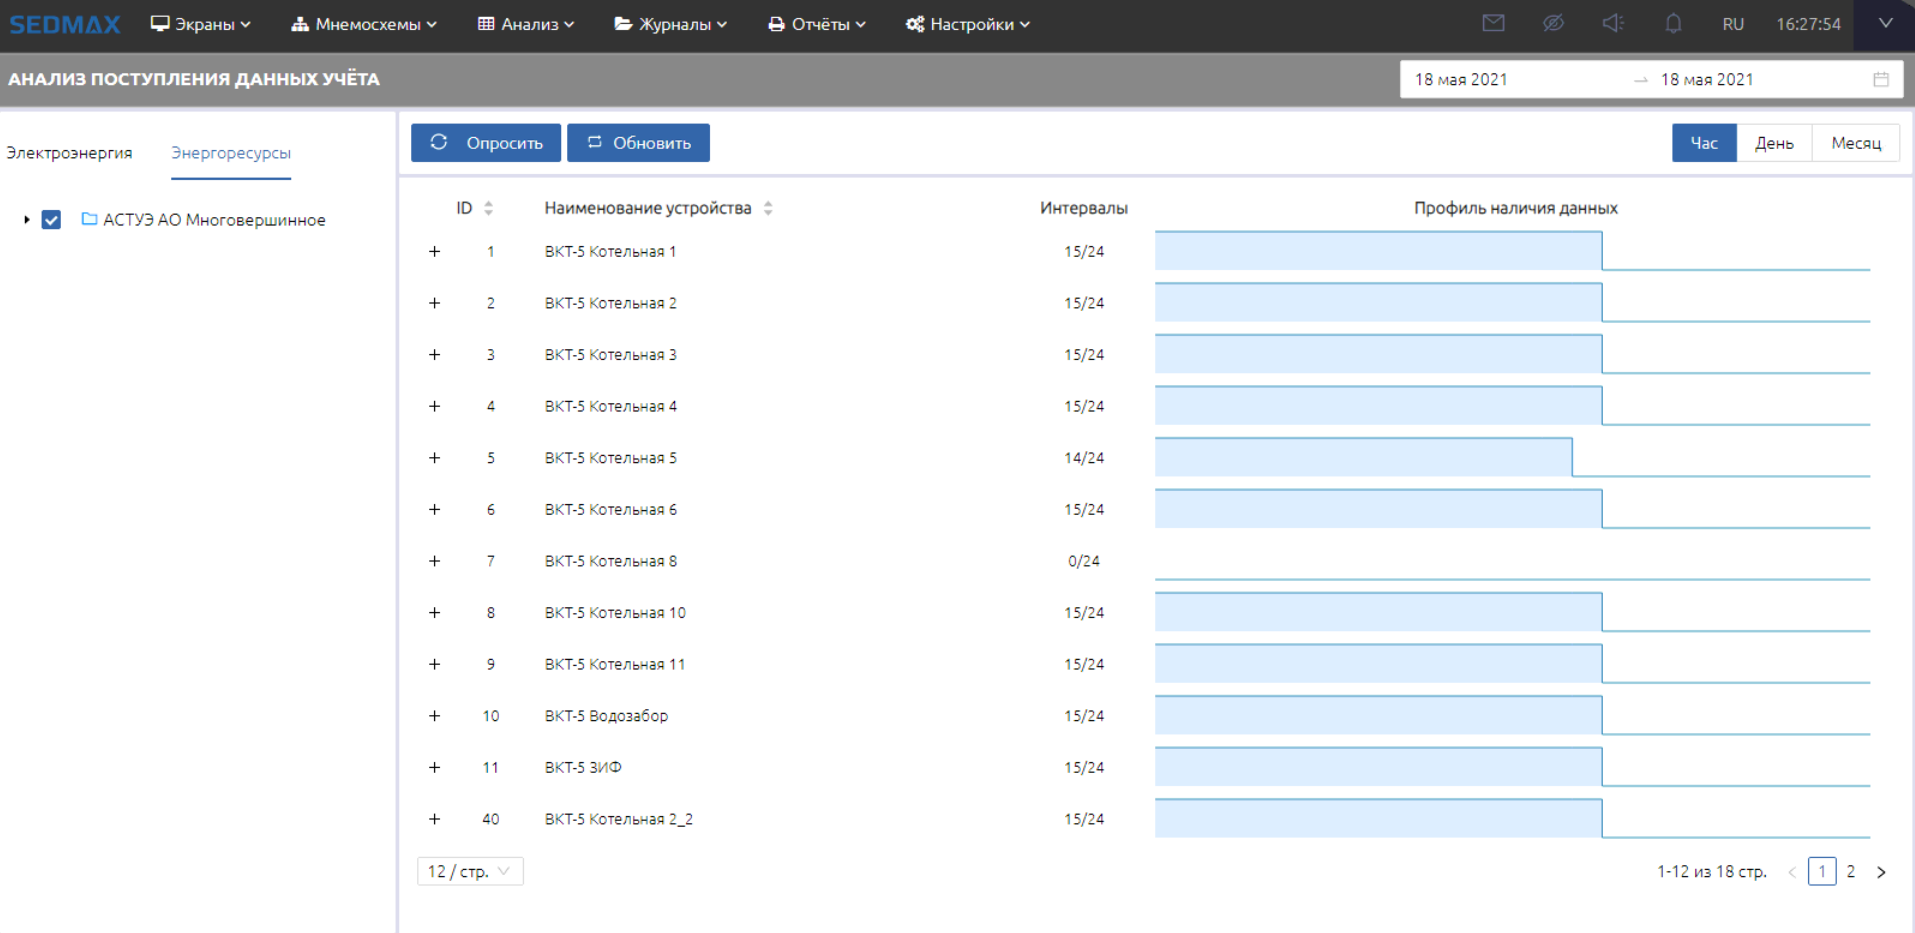The image size is (1915, 933).
Task: Click the crossed-out eye icon
Action: pyautogui.click(x=1553, y=24)
